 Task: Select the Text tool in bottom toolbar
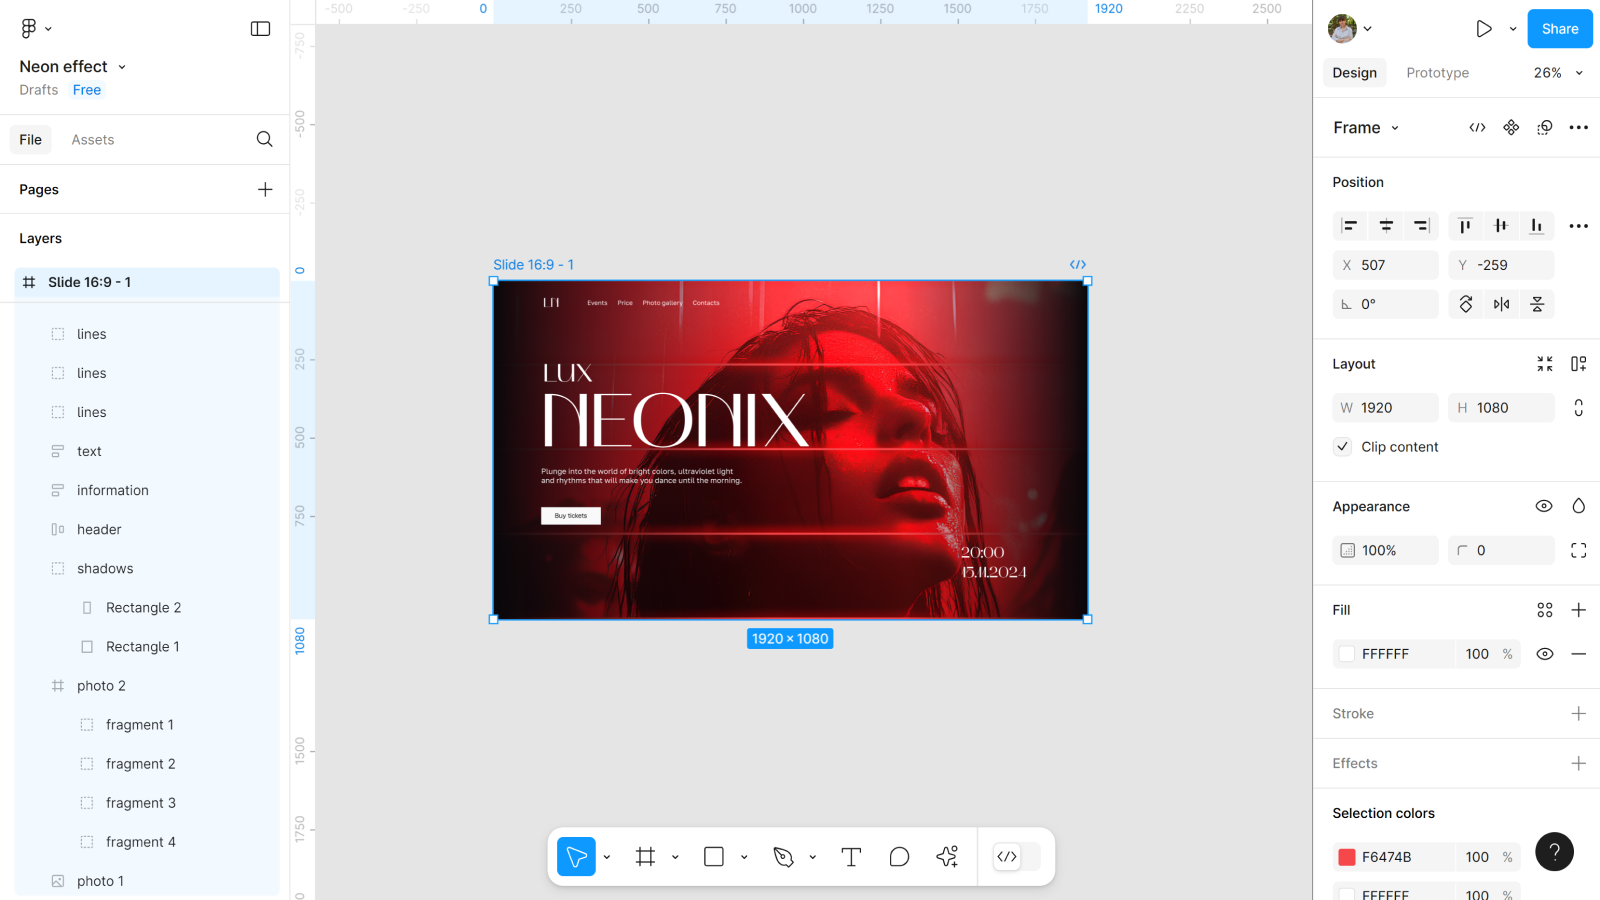pyautogui.click(x=851, y=857)
